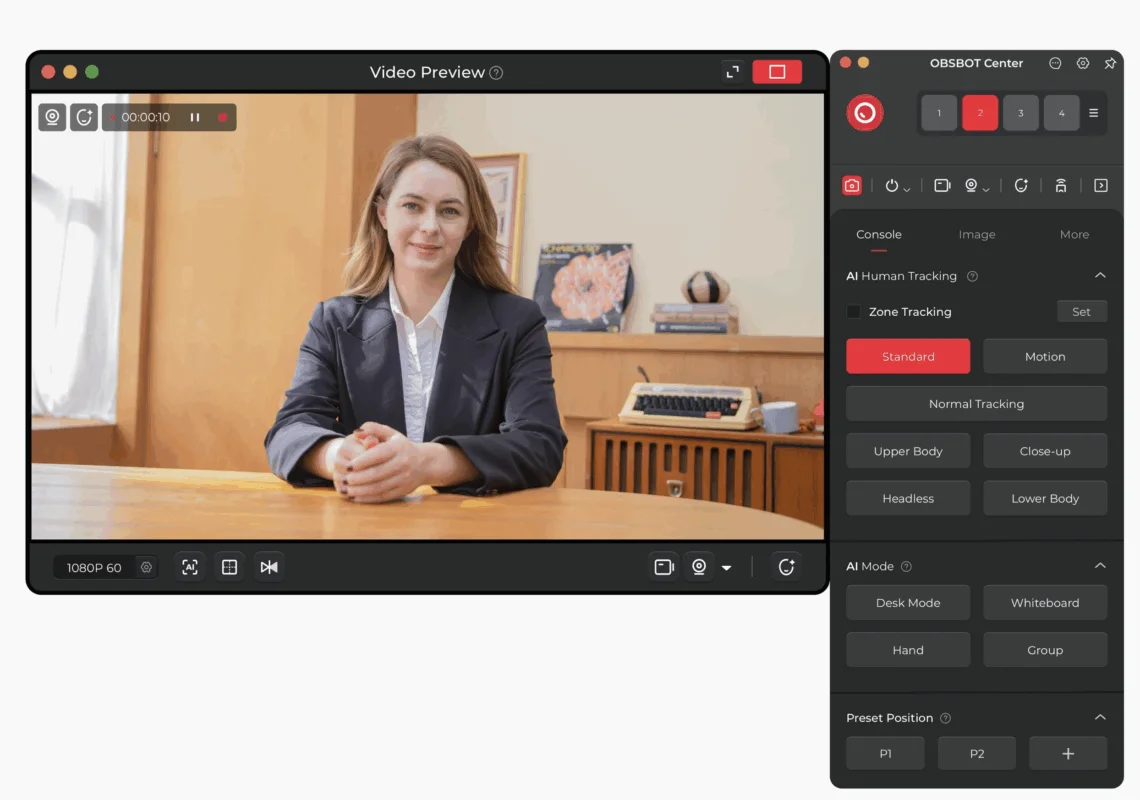Enable the Zone Tracking checkbox
Screen dimensions: 1140x800
[x=853, y=312]
